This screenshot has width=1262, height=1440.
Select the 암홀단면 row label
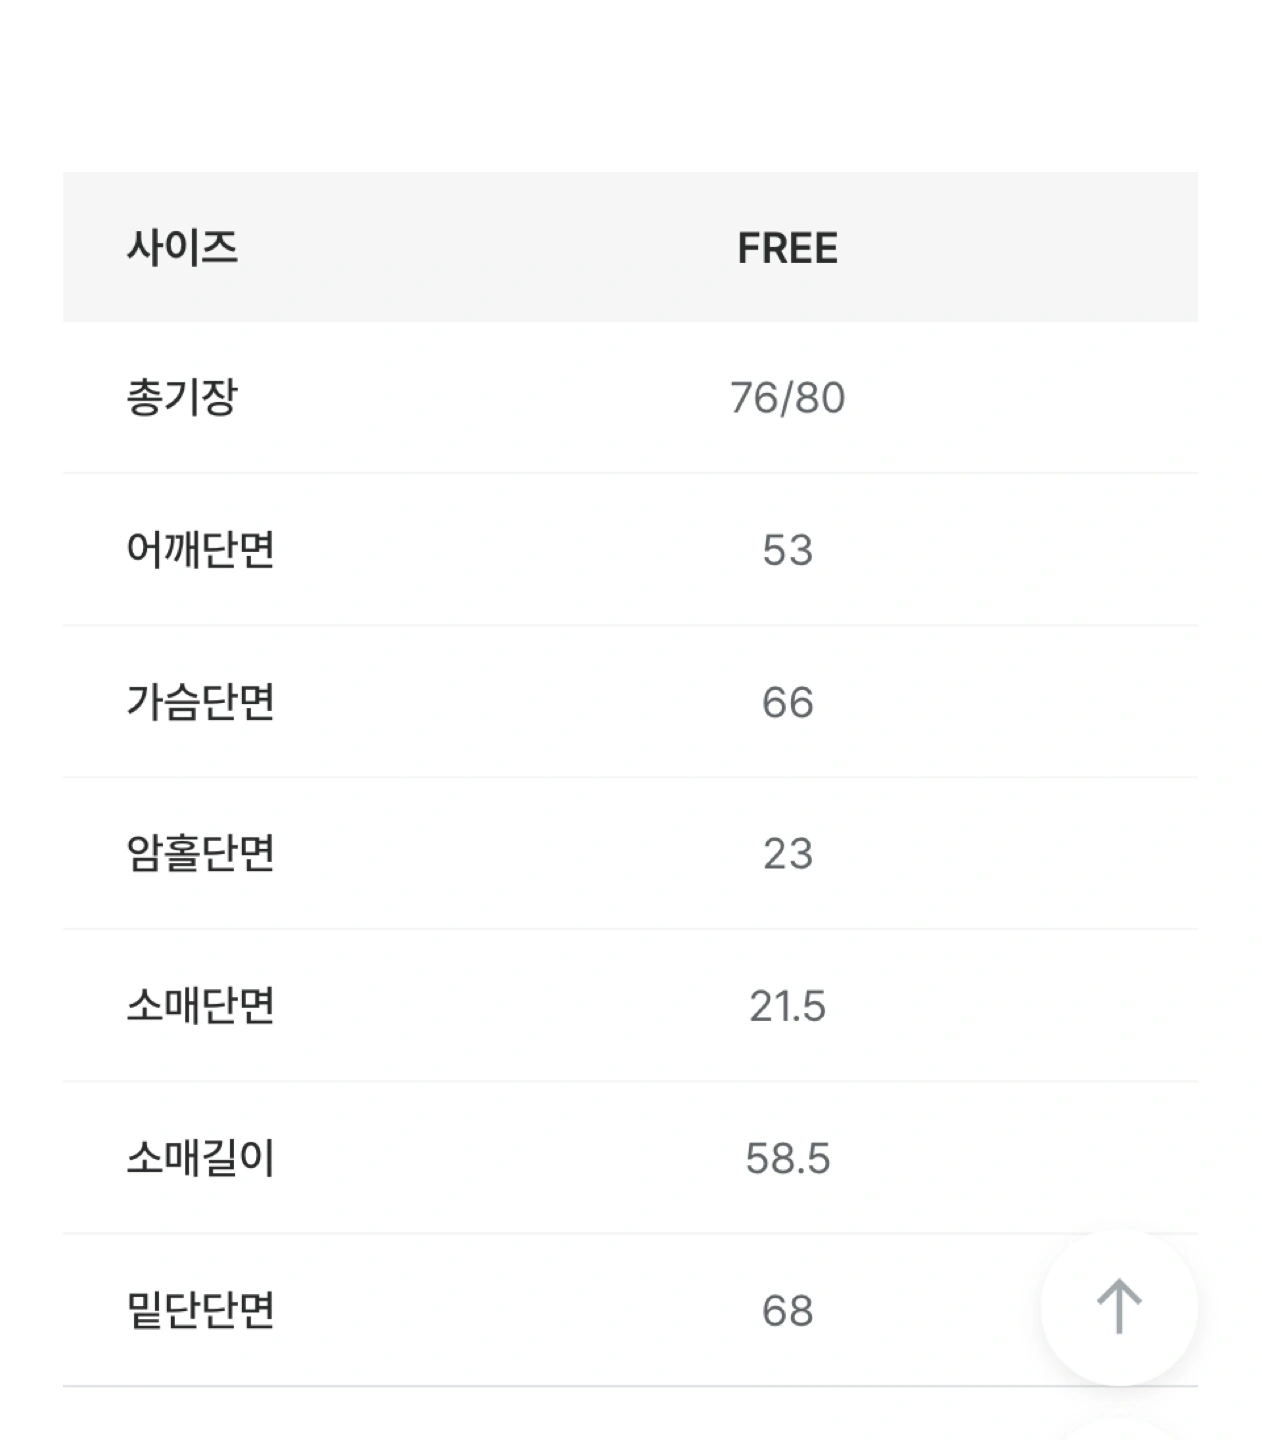point(200,854)
